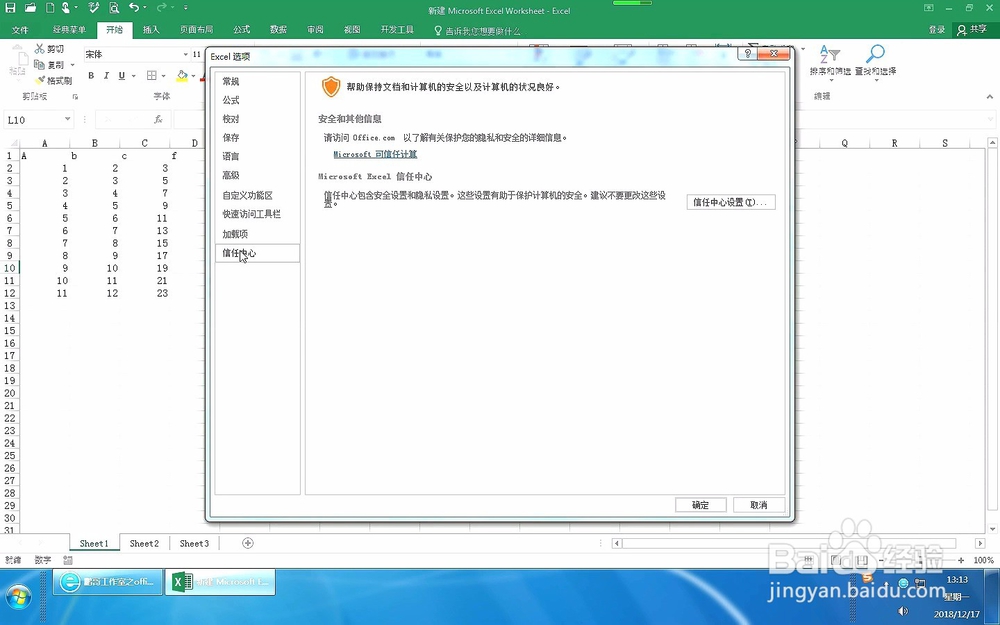Select Add-ins (加载项) in Excel Options
This screenshot has width=1000, height=625.
pos(257,234)
